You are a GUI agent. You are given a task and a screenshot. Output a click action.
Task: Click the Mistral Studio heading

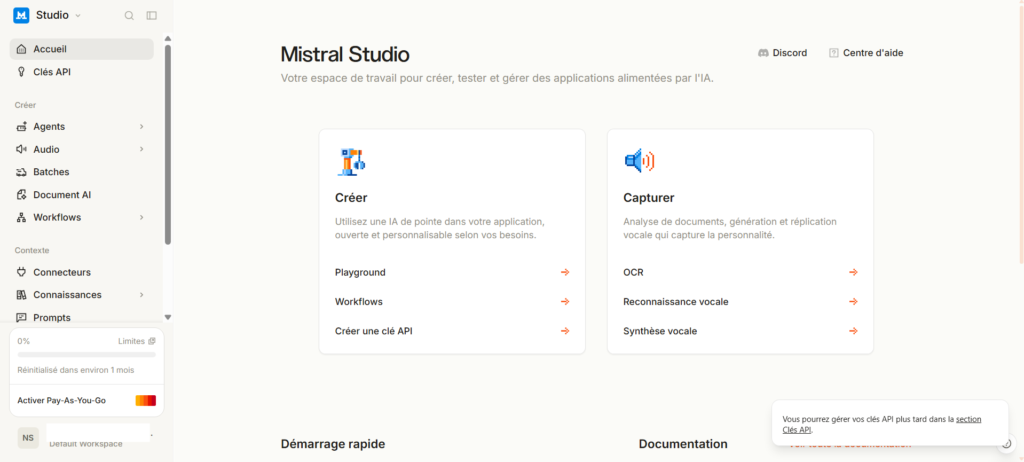point(345,54)
